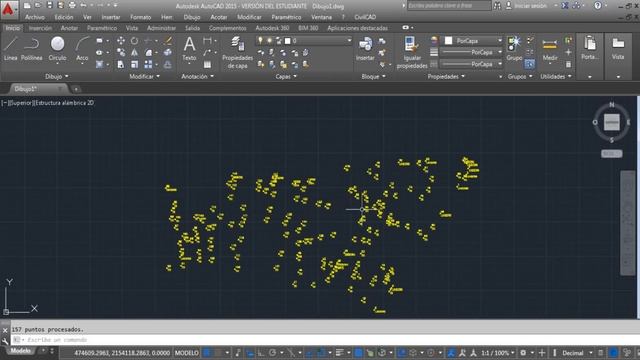Image resolution: width=640 pixels, height=360 pixels.
Task: Toggle the layer on/off lightbulb icon
Action: pyautogui.click(x=260, y=40)
